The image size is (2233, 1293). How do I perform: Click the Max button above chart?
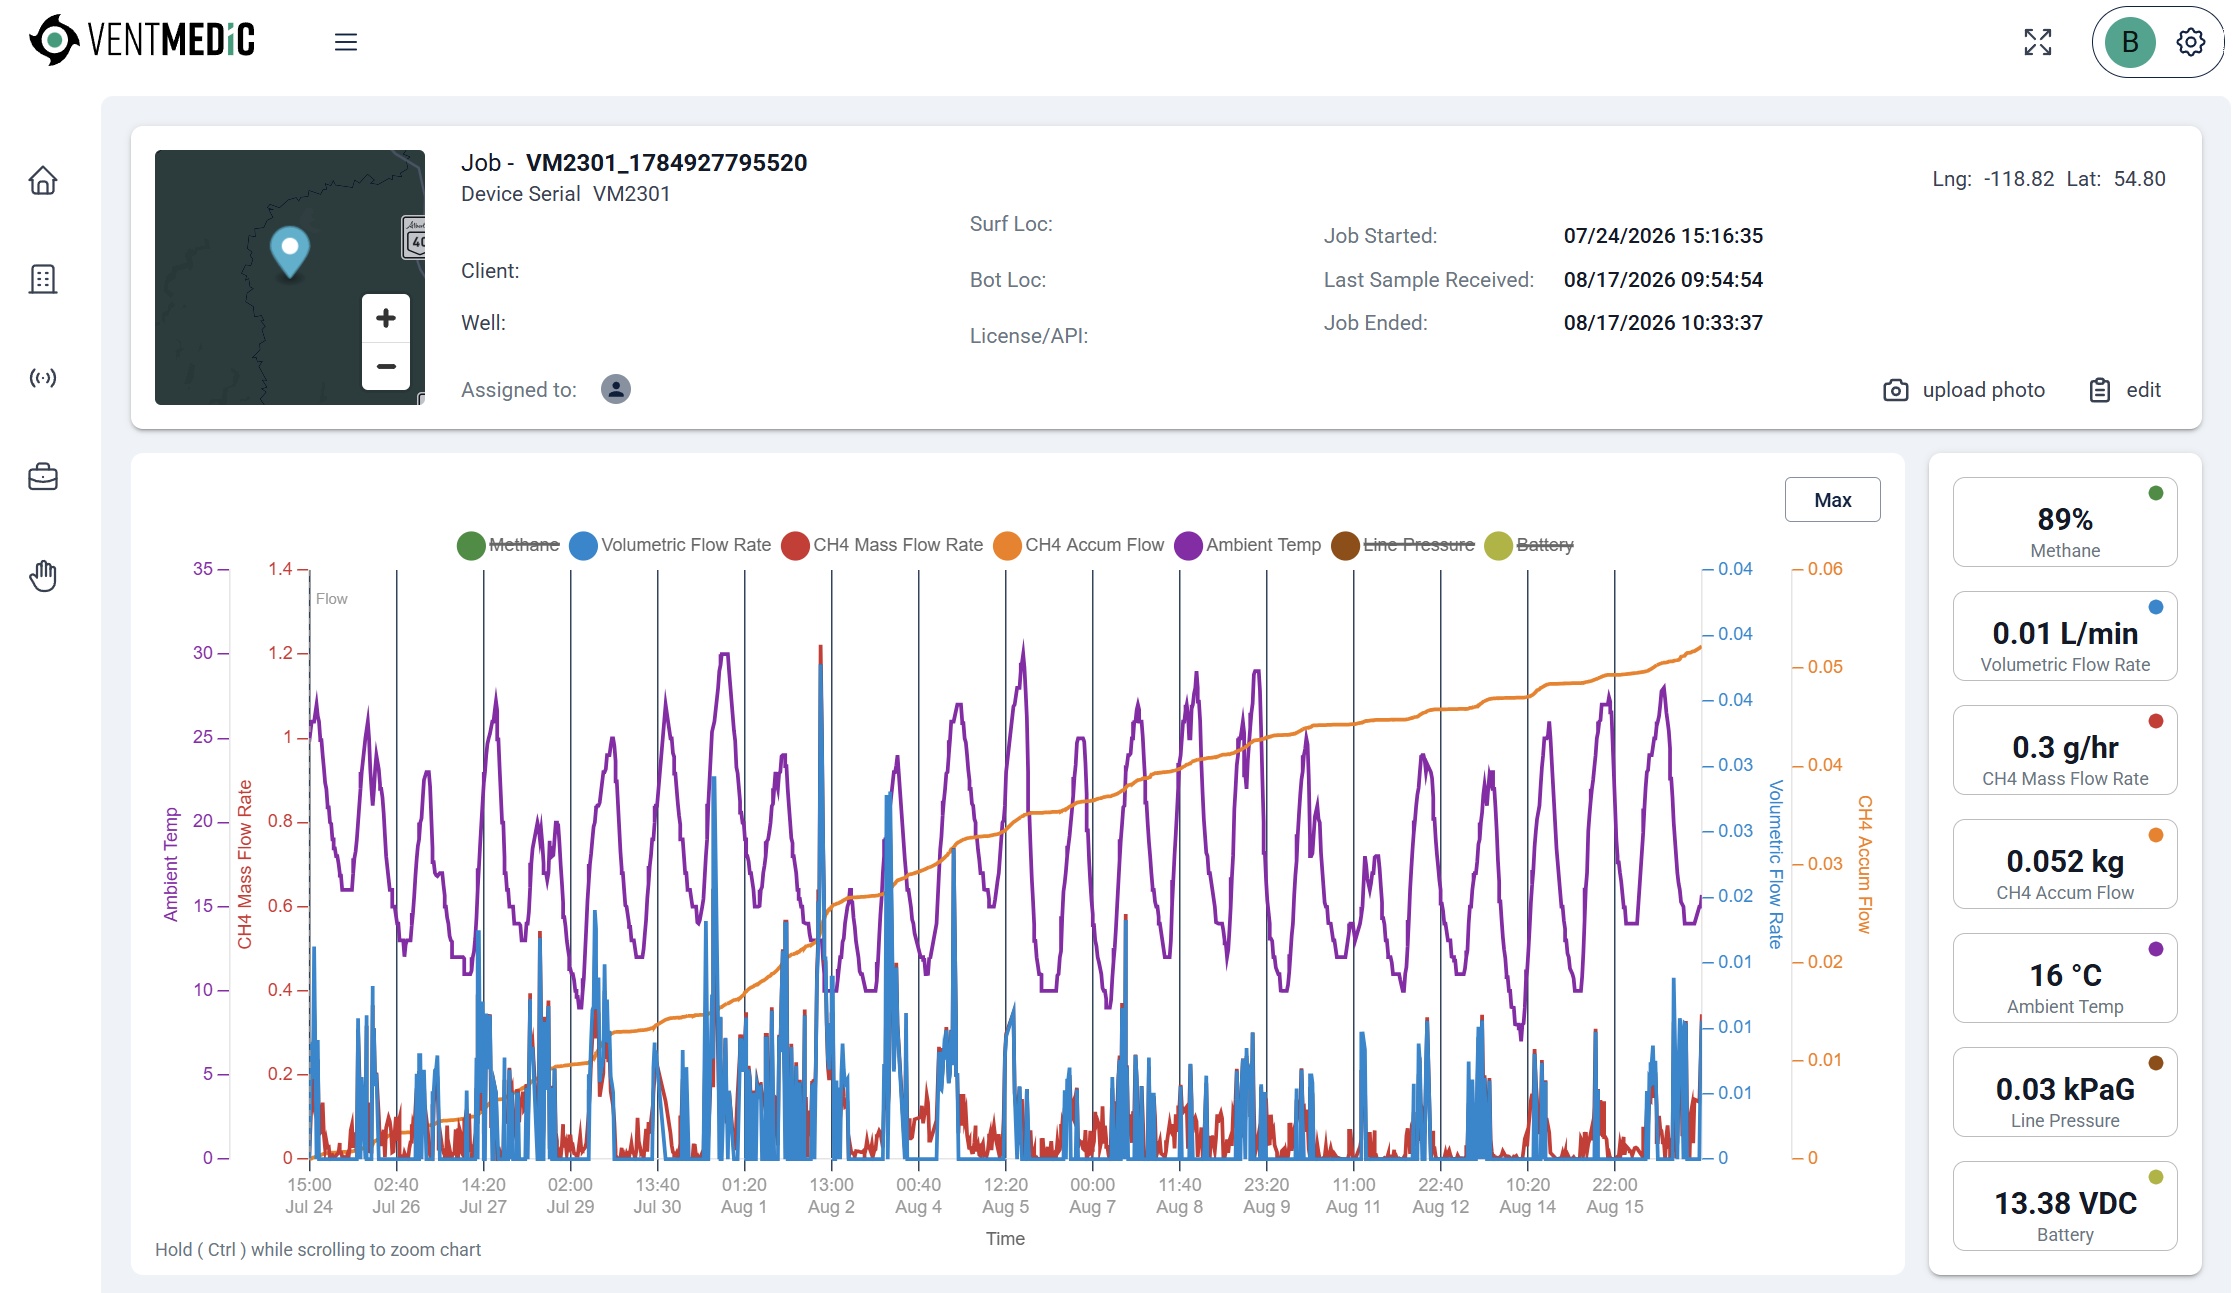click(x=1832, y=500)
